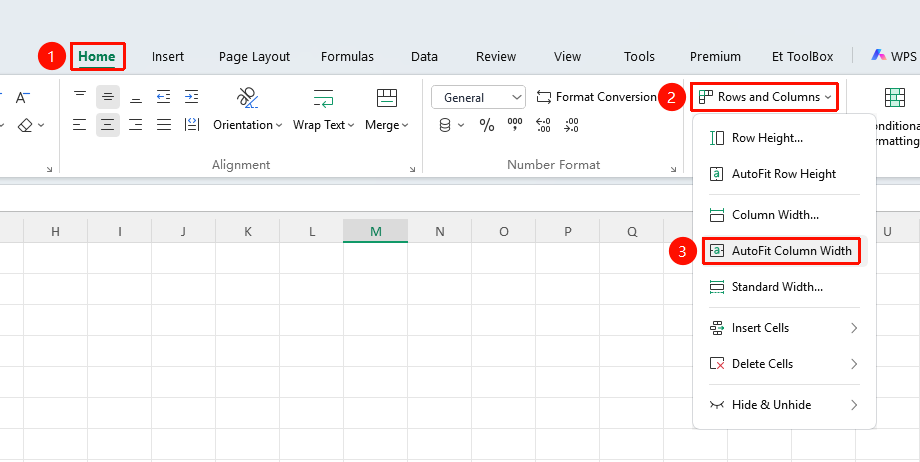Choose Standard Width... menu entry
Image resolution: width=920 pixels, height=462 pixels.
point(784,286)
